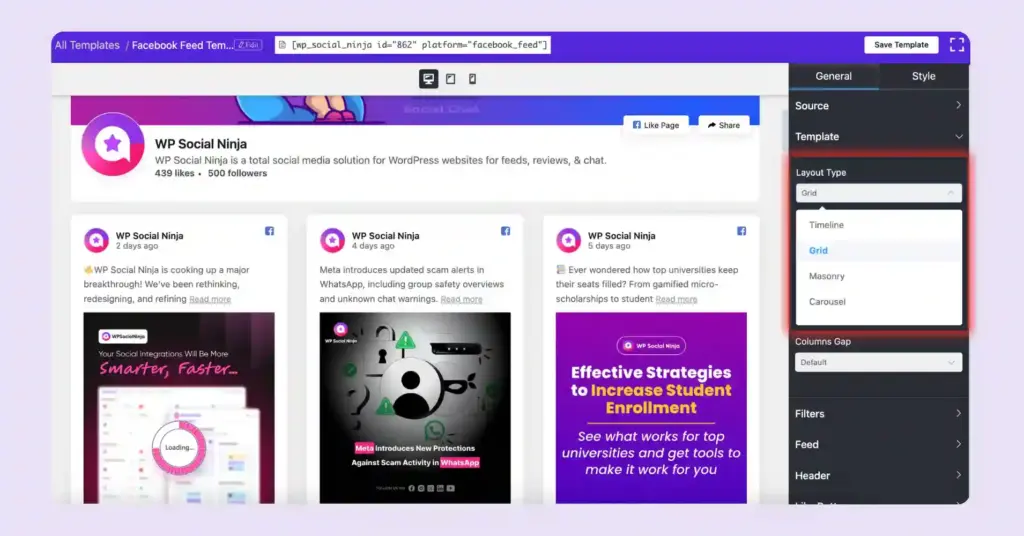
Task: Select Masonry layout option
Action: (878, 276)
